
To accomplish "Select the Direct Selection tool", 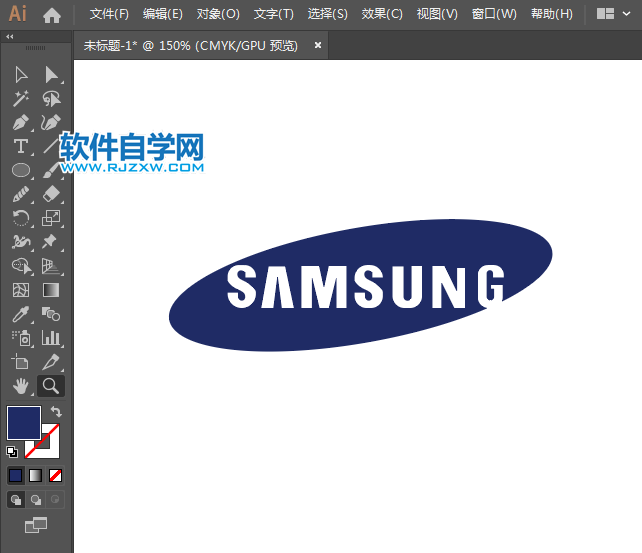I will point(51,75).
